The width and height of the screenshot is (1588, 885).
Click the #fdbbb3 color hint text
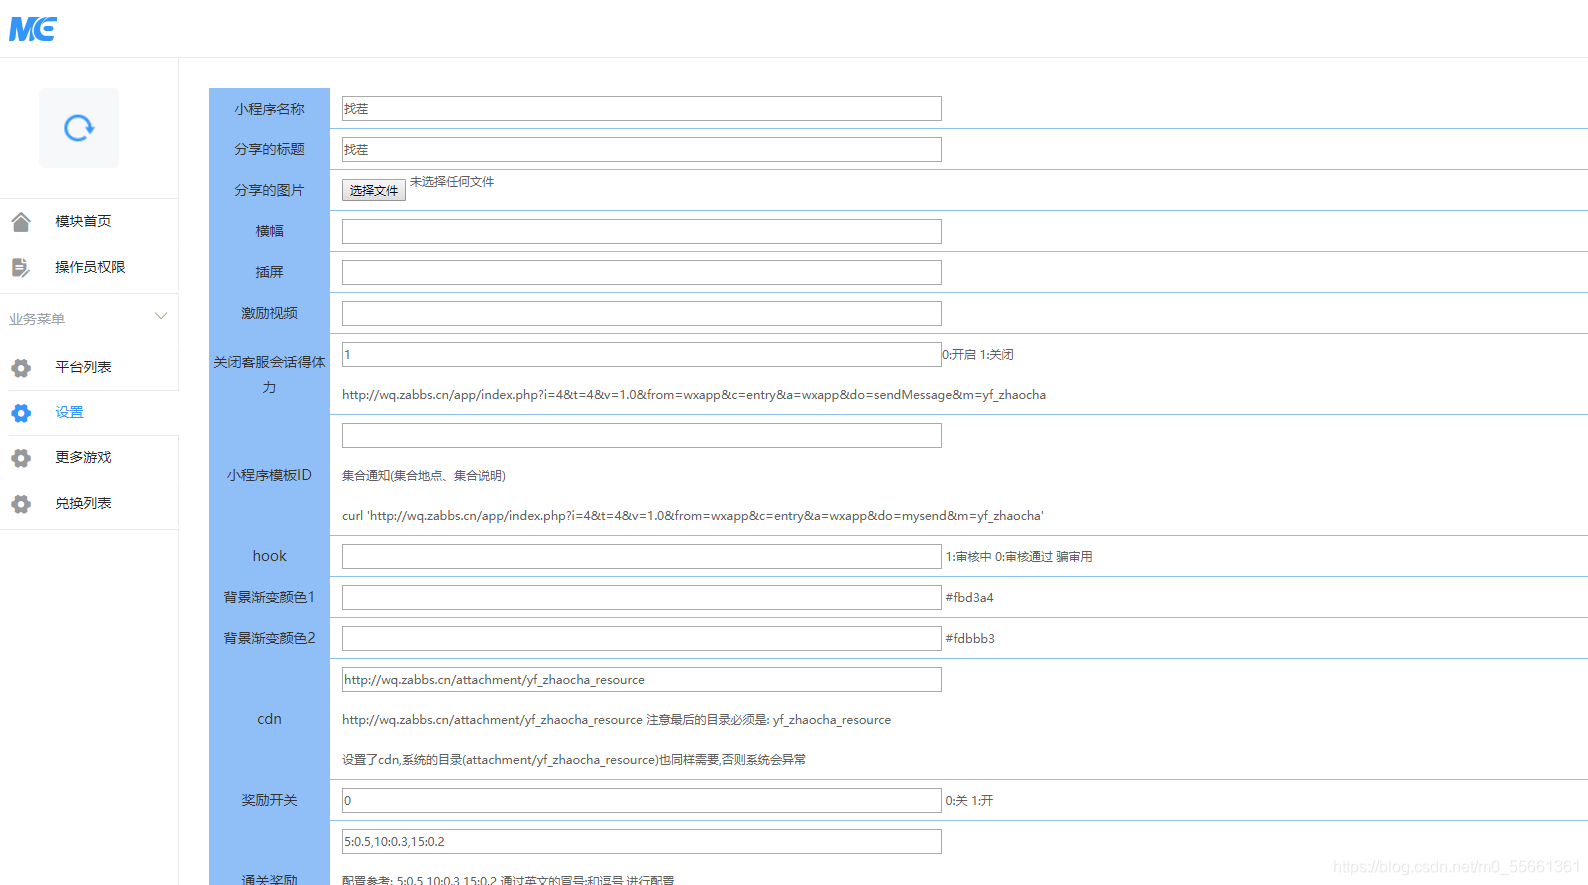point(970,639)
